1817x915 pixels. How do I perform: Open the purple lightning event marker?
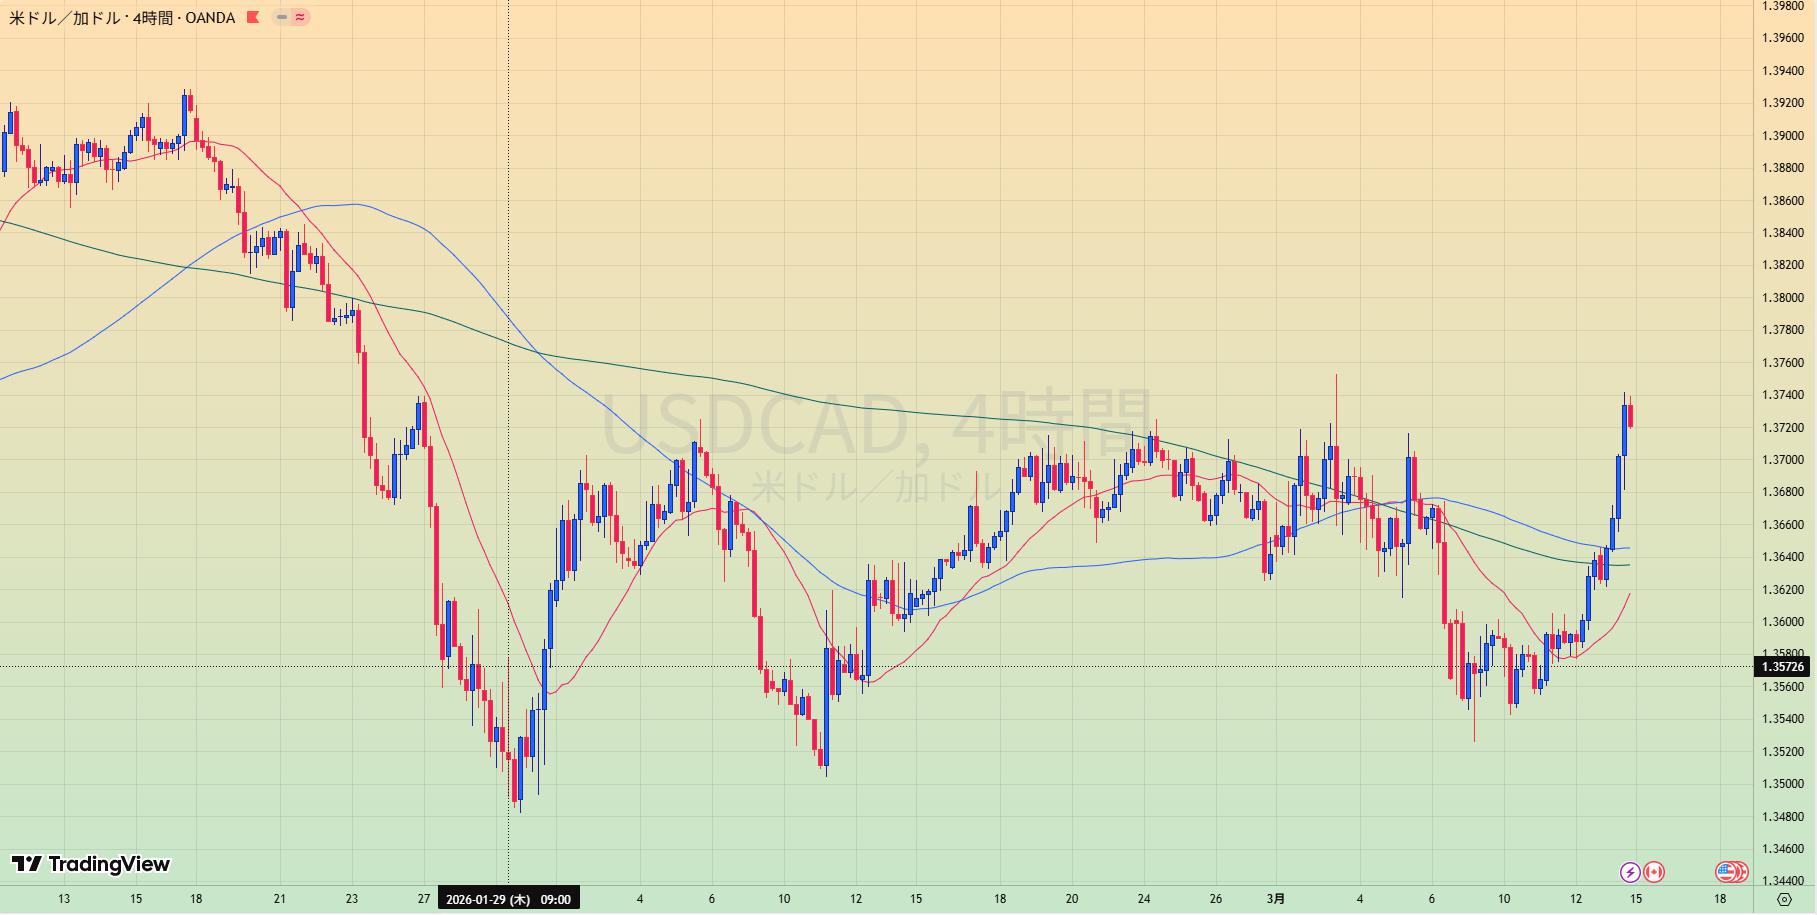(x=1630, y=872)
